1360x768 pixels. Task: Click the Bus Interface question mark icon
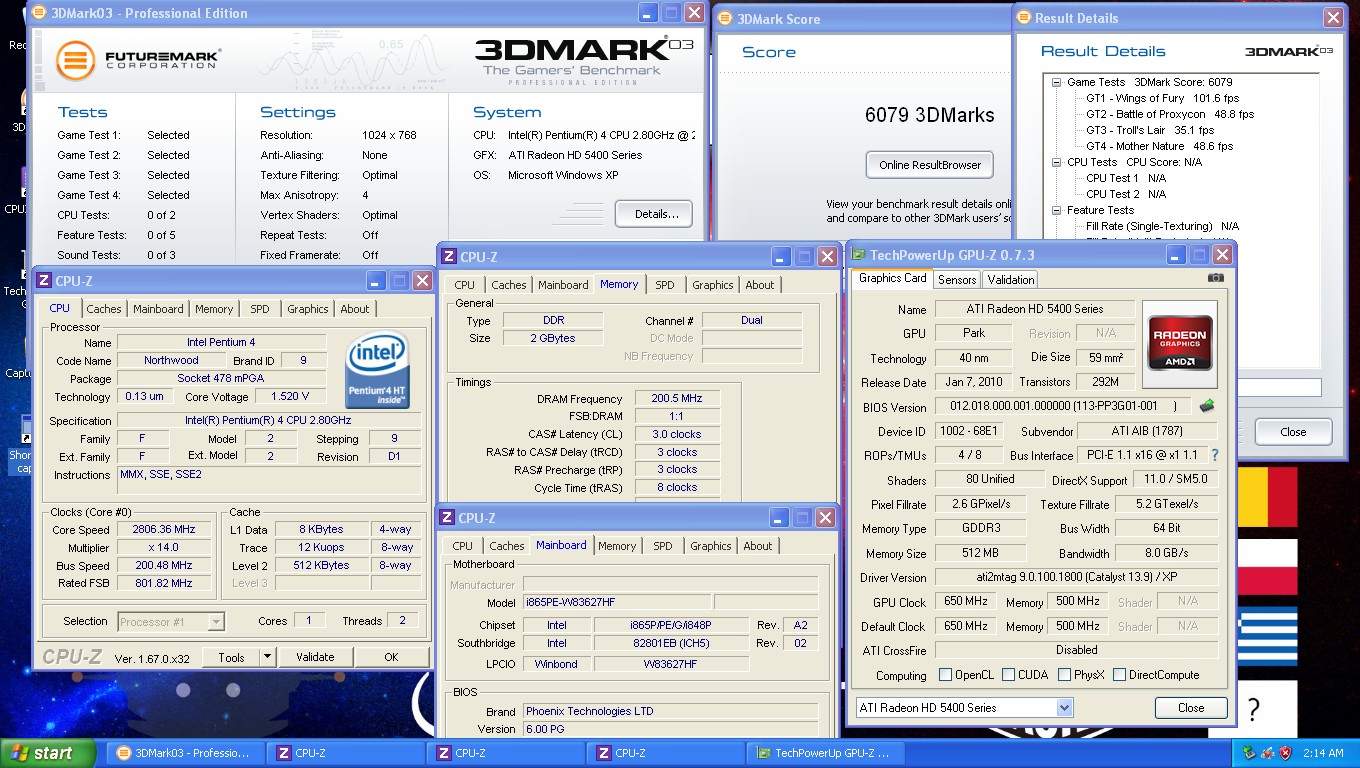coord(1215,455)
